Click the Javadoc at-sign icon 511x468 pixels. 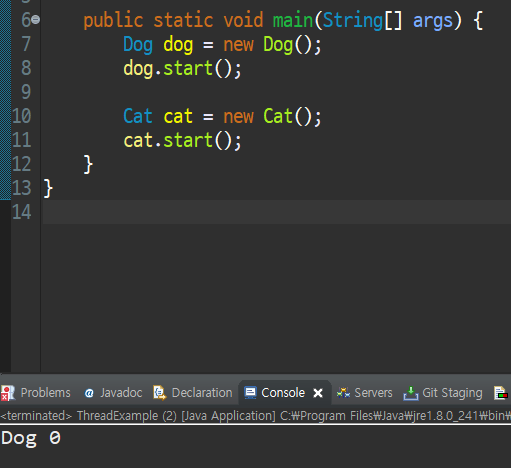(x=89, y=393)
